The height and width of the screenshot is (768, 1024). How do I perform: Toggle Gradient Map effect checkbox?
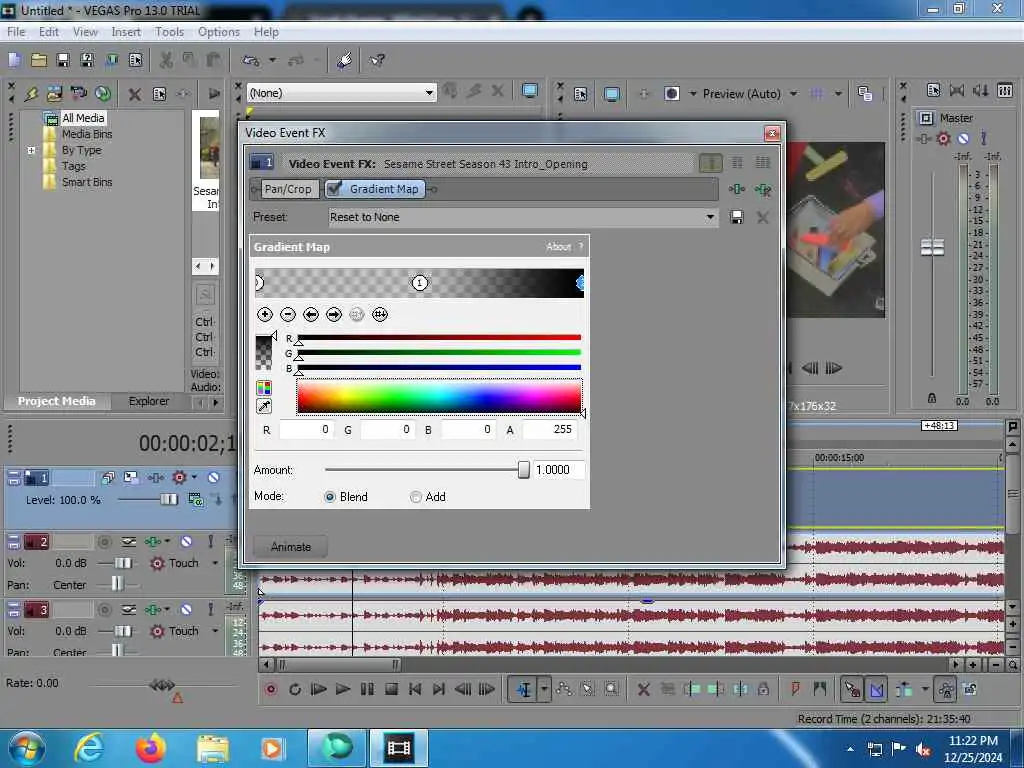click(334, 189)
